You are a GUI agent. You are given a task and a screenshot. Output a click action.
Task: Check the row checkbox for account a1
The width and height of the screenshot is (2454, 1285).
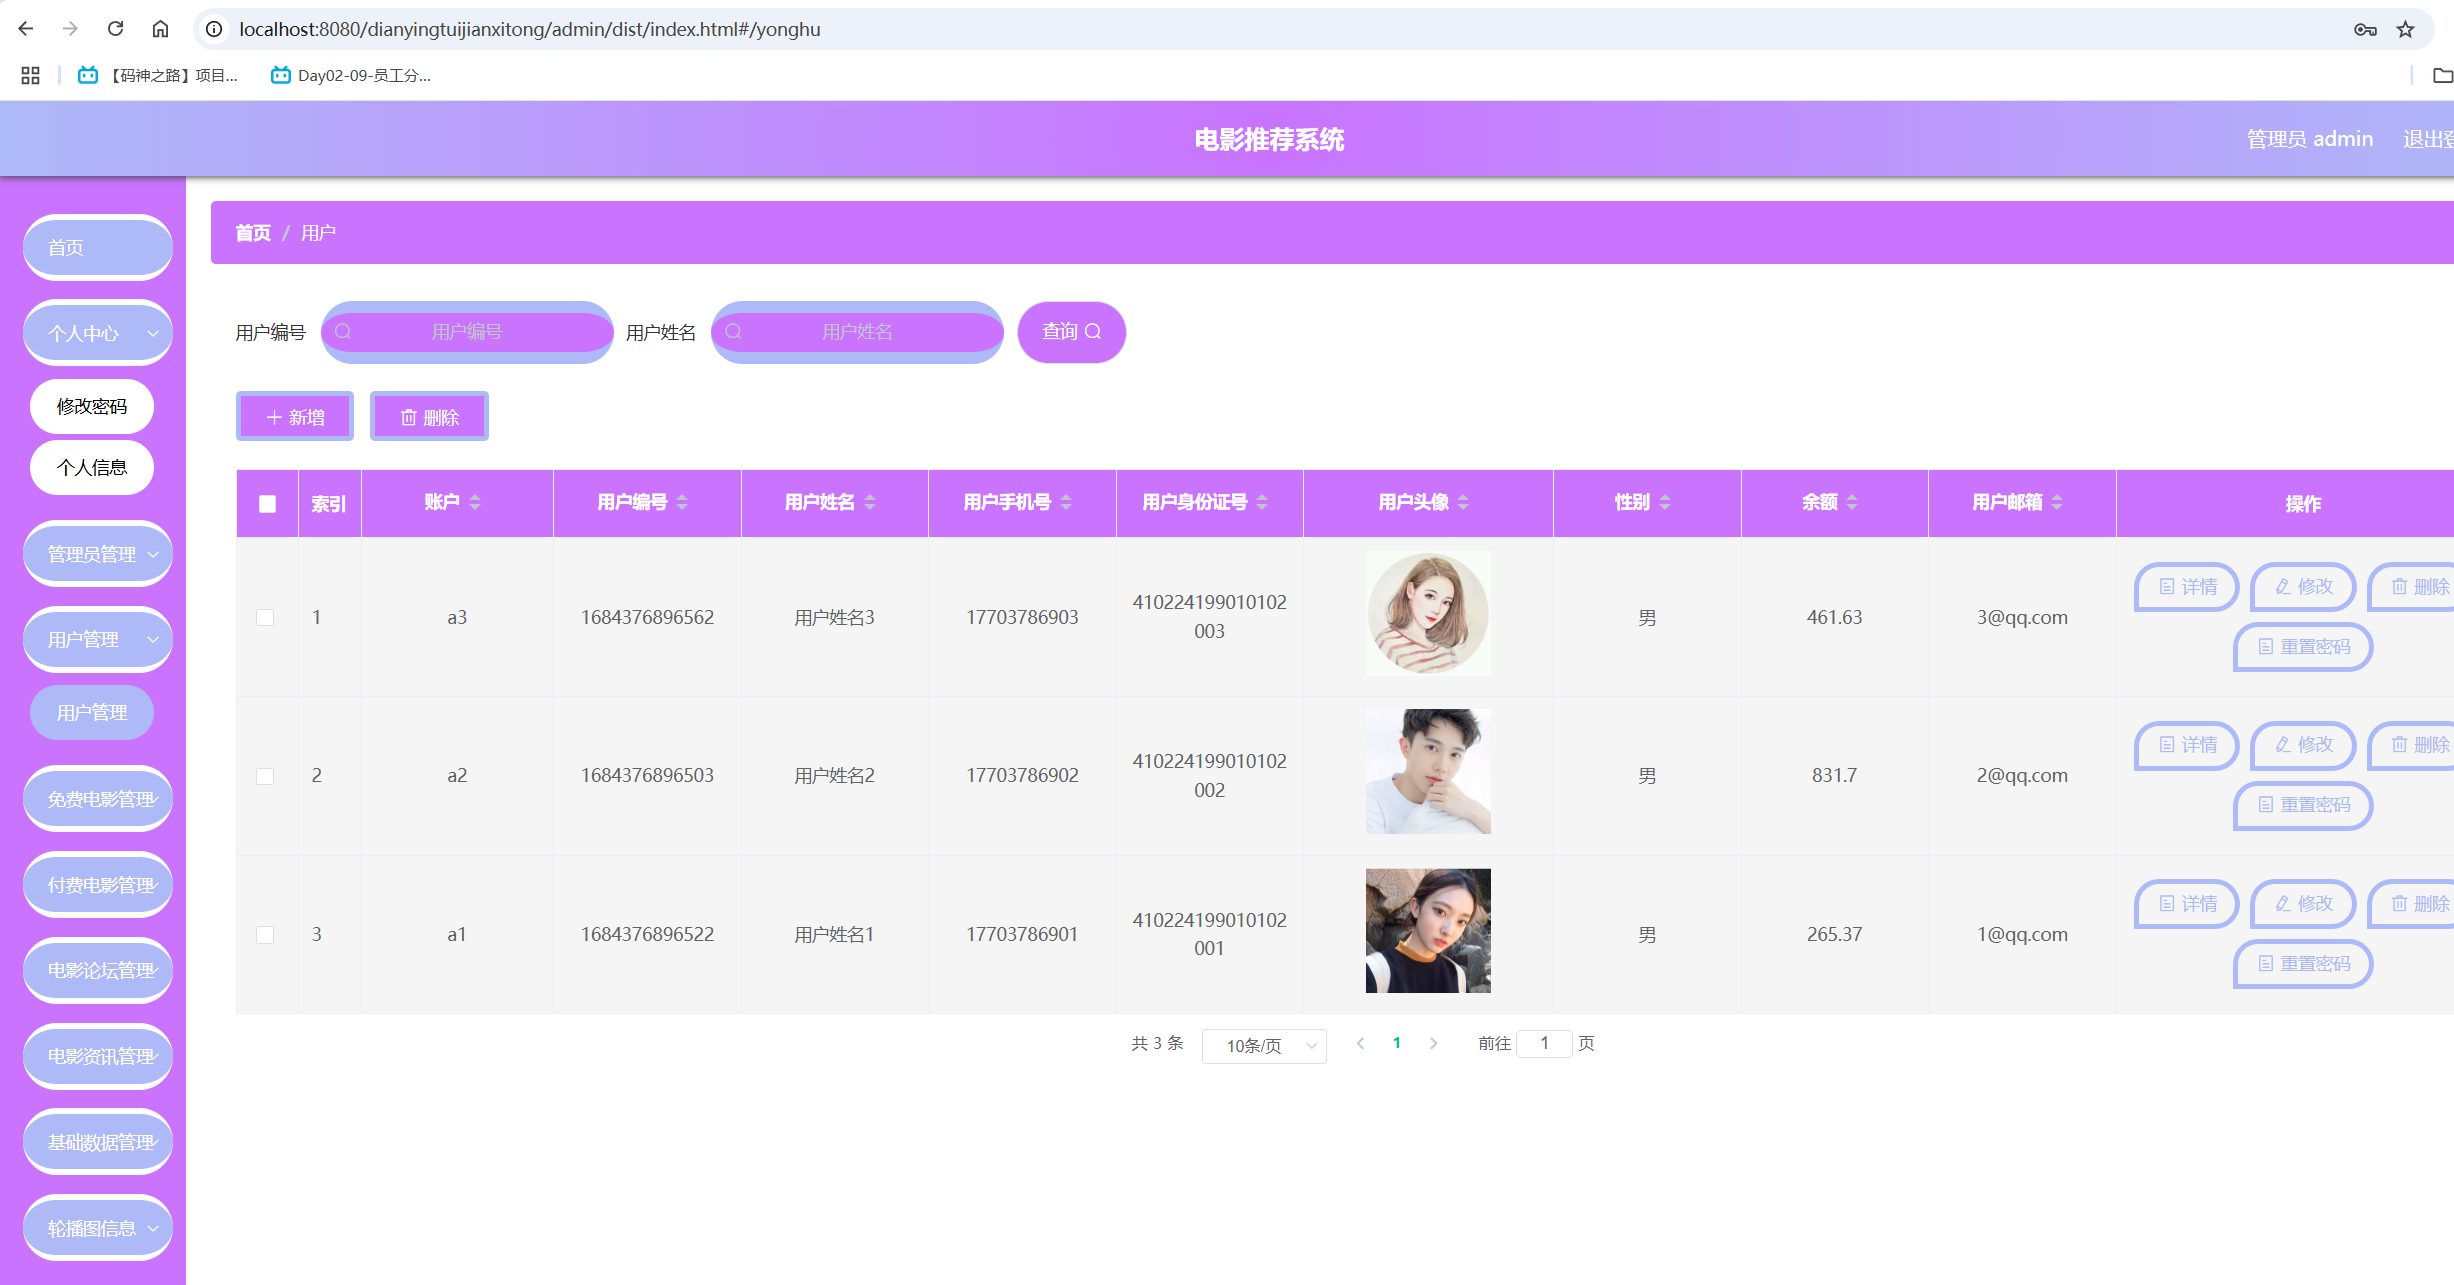click(265, 934)
